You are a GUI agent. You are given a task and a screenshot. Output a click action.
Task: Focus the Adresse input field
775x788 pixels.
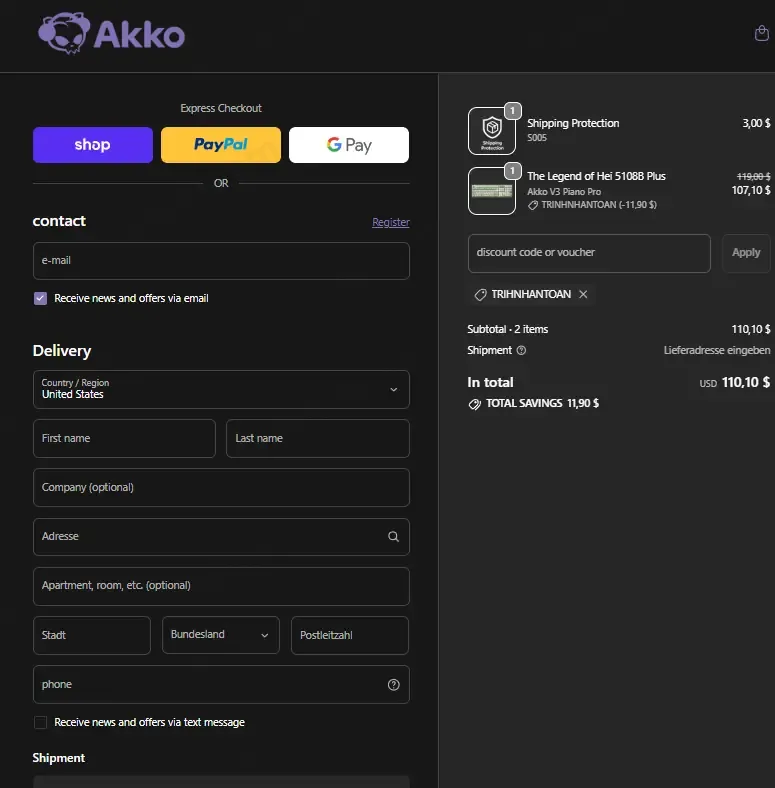(x=221, y=537)
